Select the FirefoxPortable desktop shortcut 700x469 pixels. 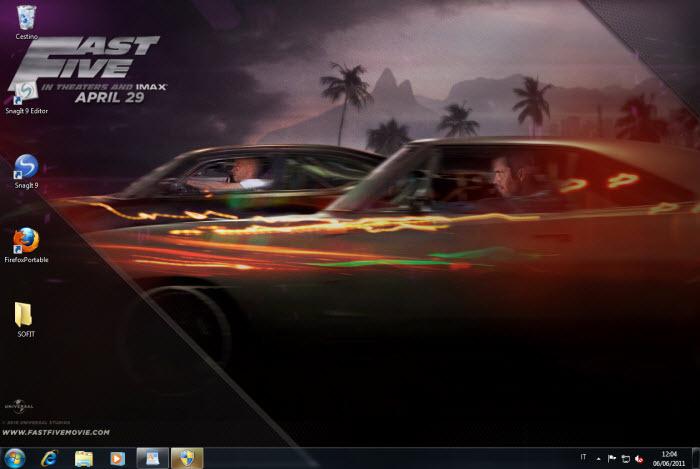coord(26,245)
